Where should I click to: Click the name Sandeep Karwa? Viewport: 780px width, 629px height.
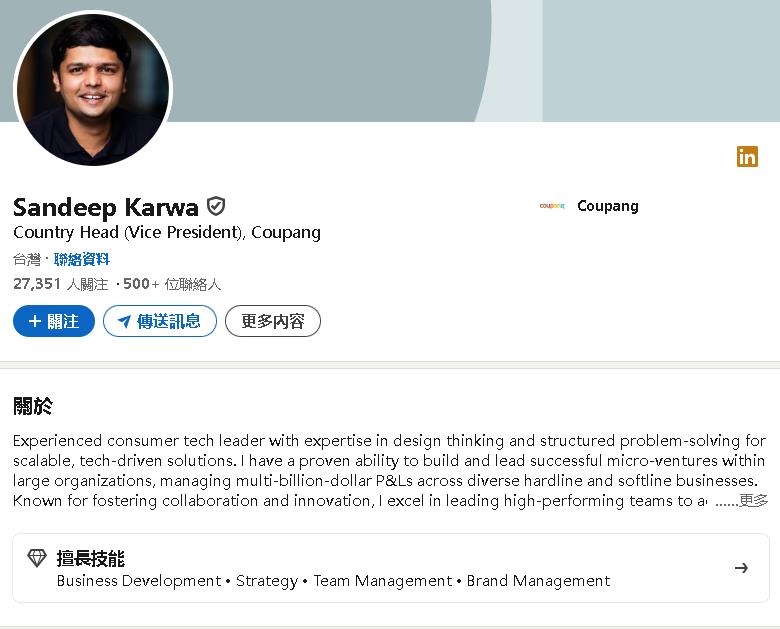point(106,207)
